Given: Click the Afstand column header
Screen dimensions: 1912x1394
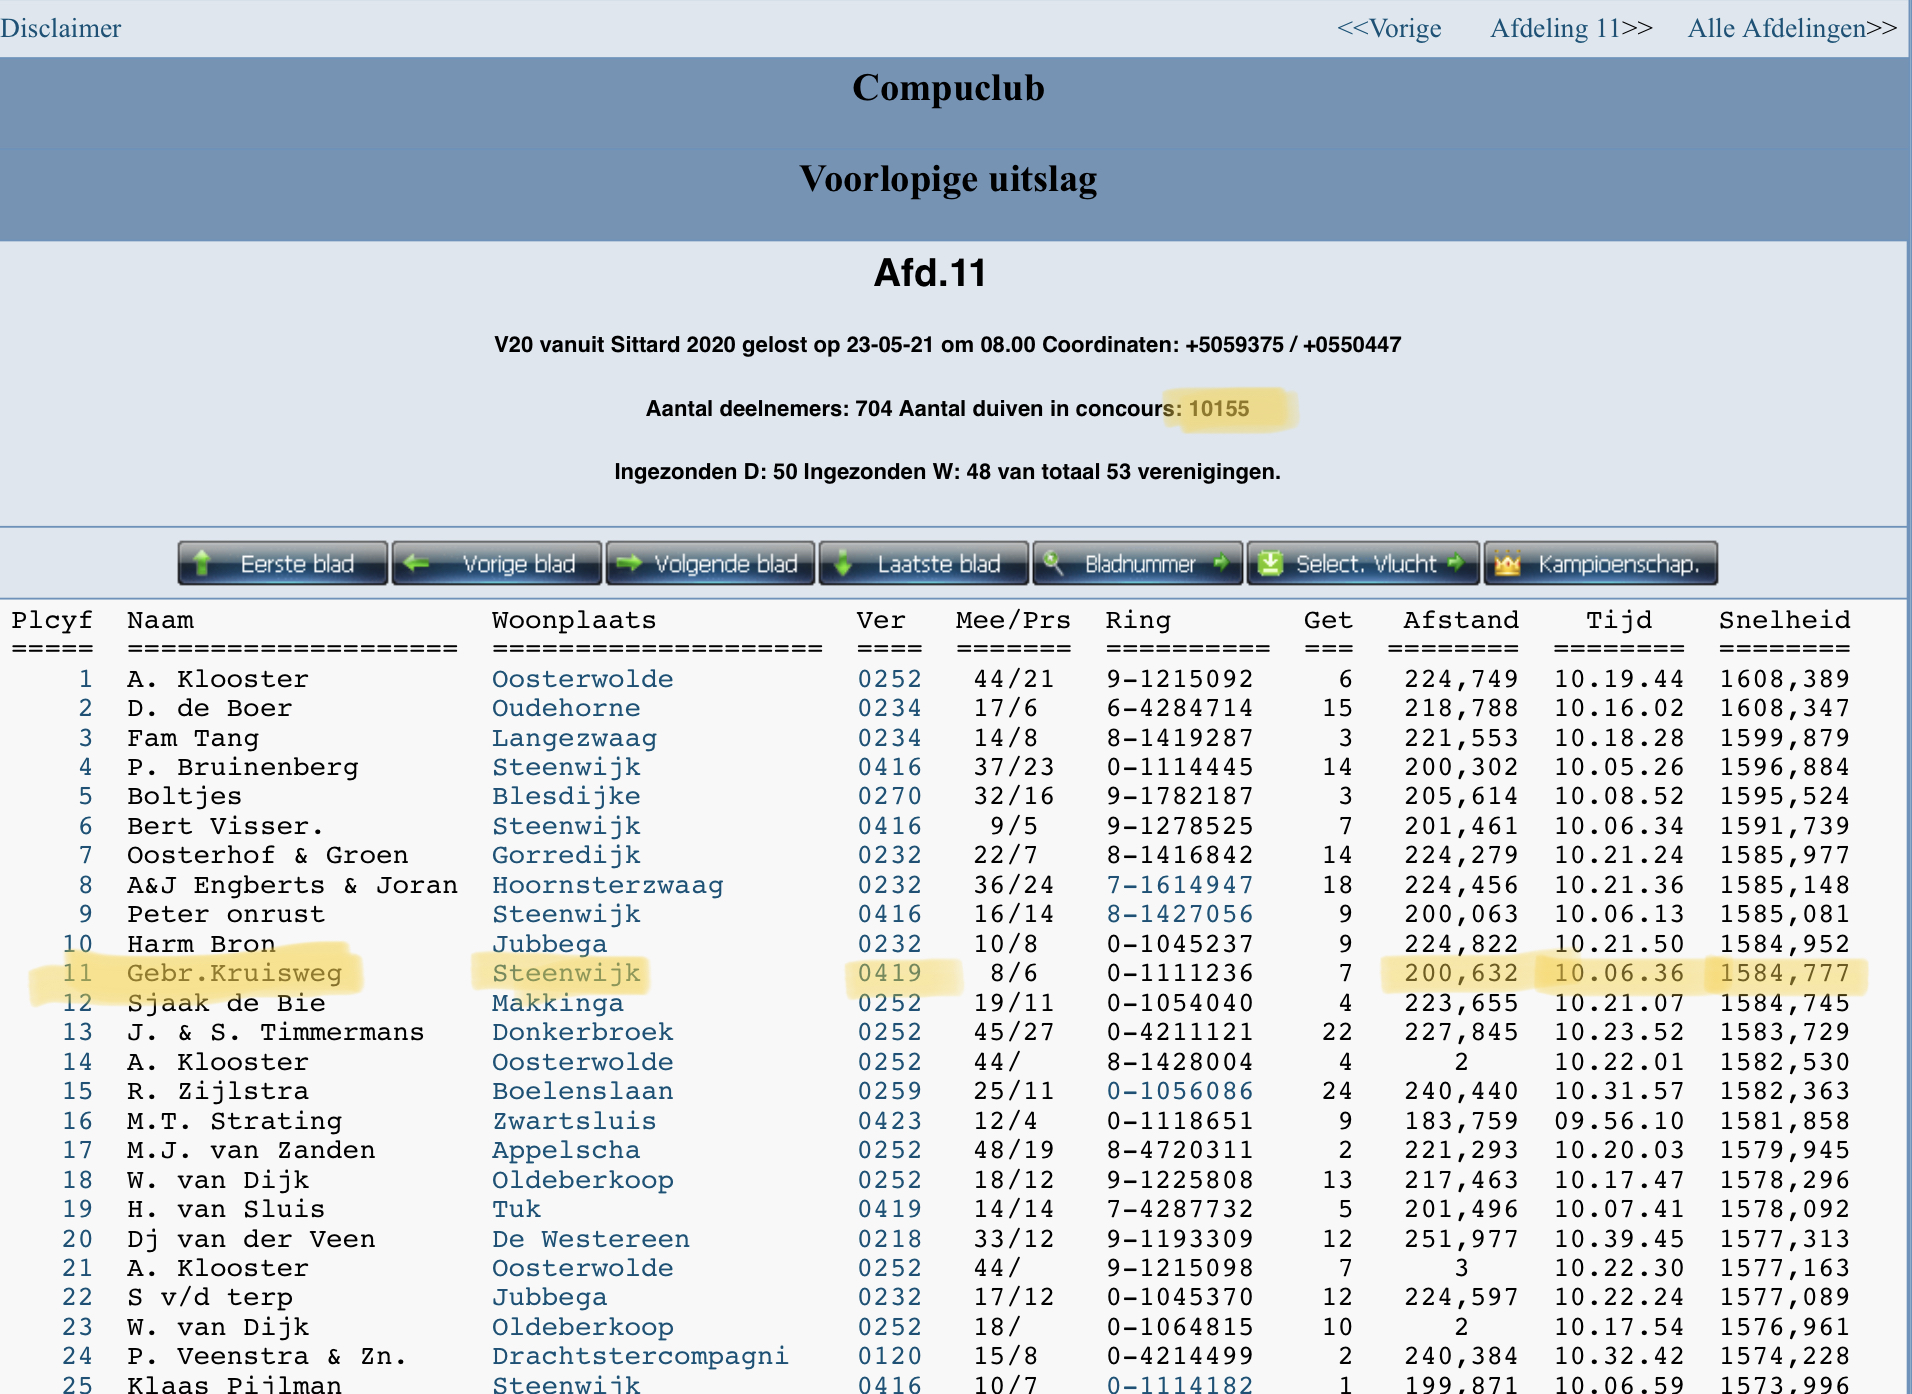Looking at the screenshot, I should (x=1461, y=620).
